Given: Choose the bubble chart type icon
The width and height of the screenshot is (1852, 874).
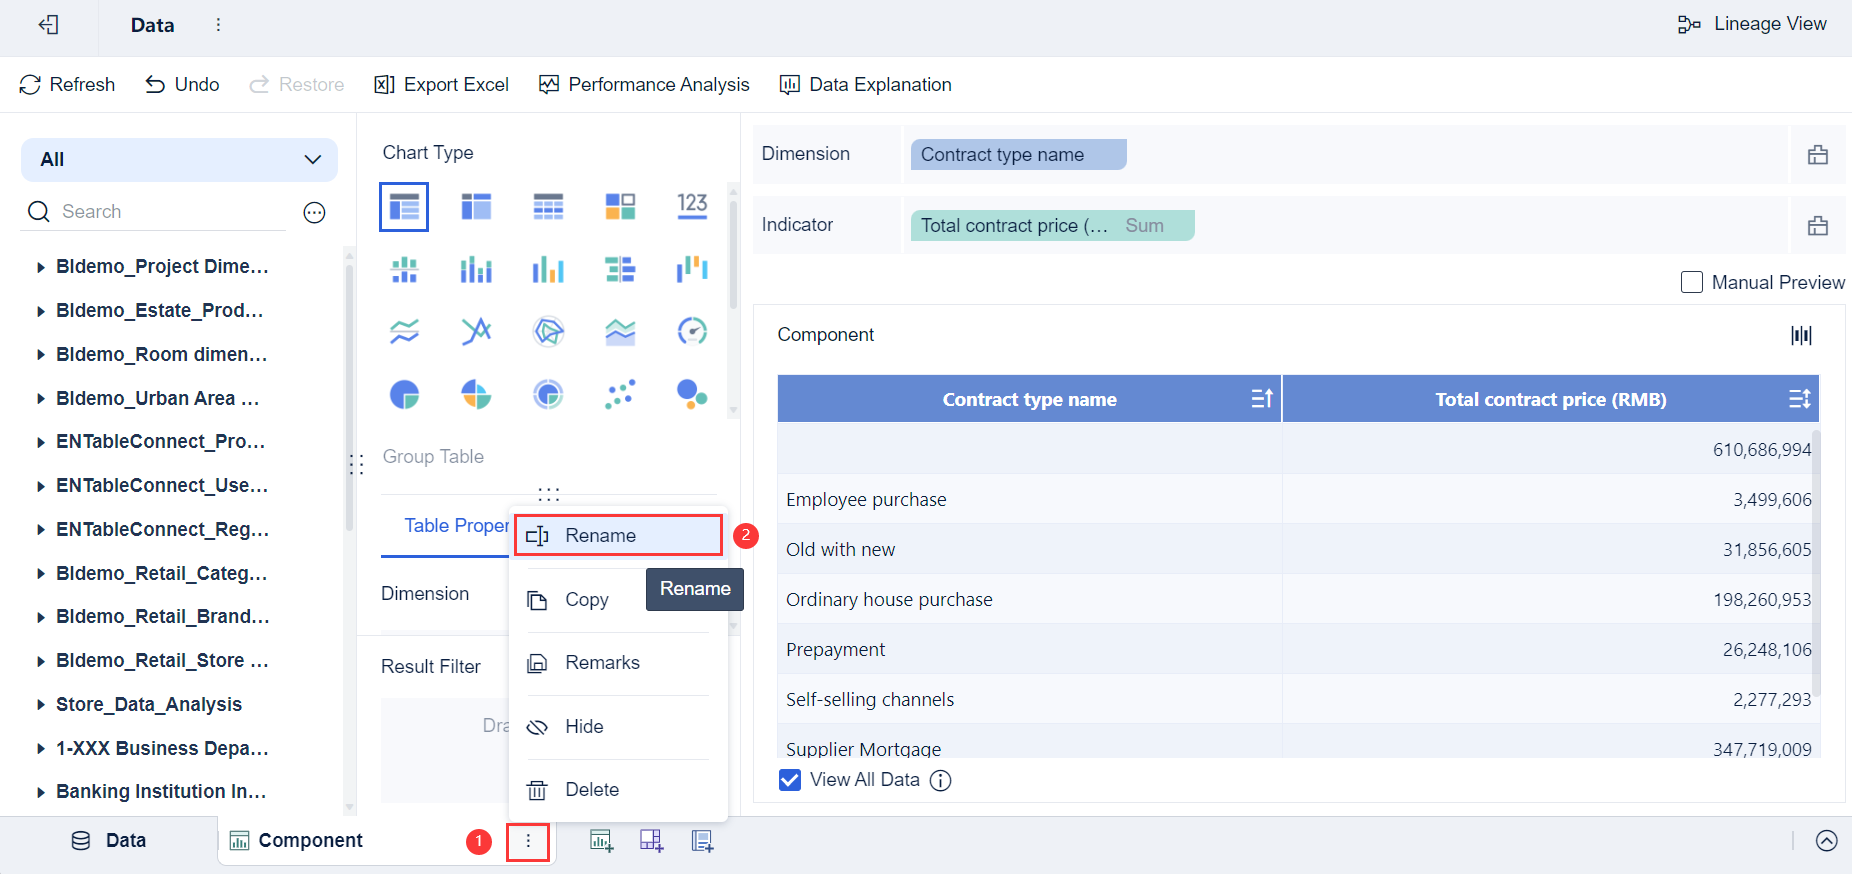Looking at the screenshot, I should click(692, 394).
